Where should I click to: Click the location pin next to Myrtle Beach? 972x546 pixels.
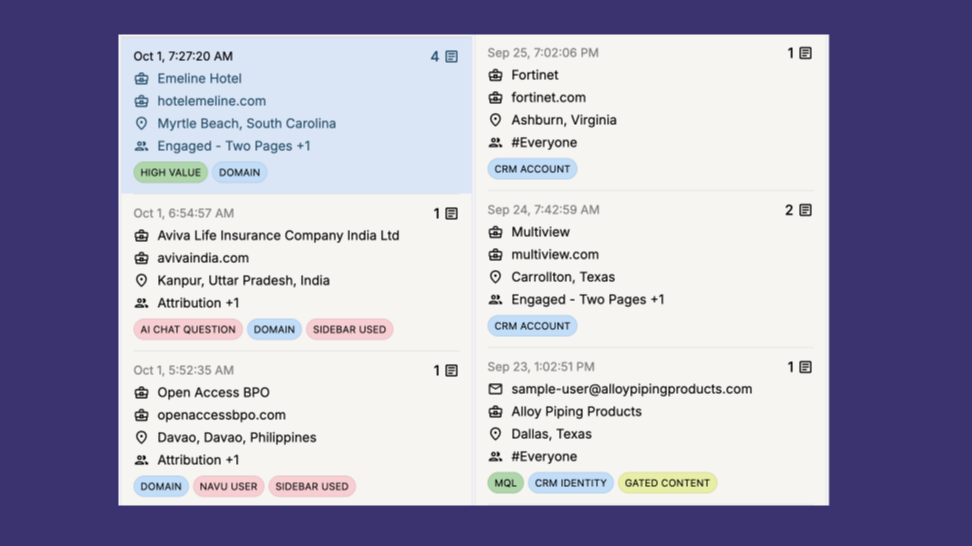pyautogui.click(x=141, y=123)
